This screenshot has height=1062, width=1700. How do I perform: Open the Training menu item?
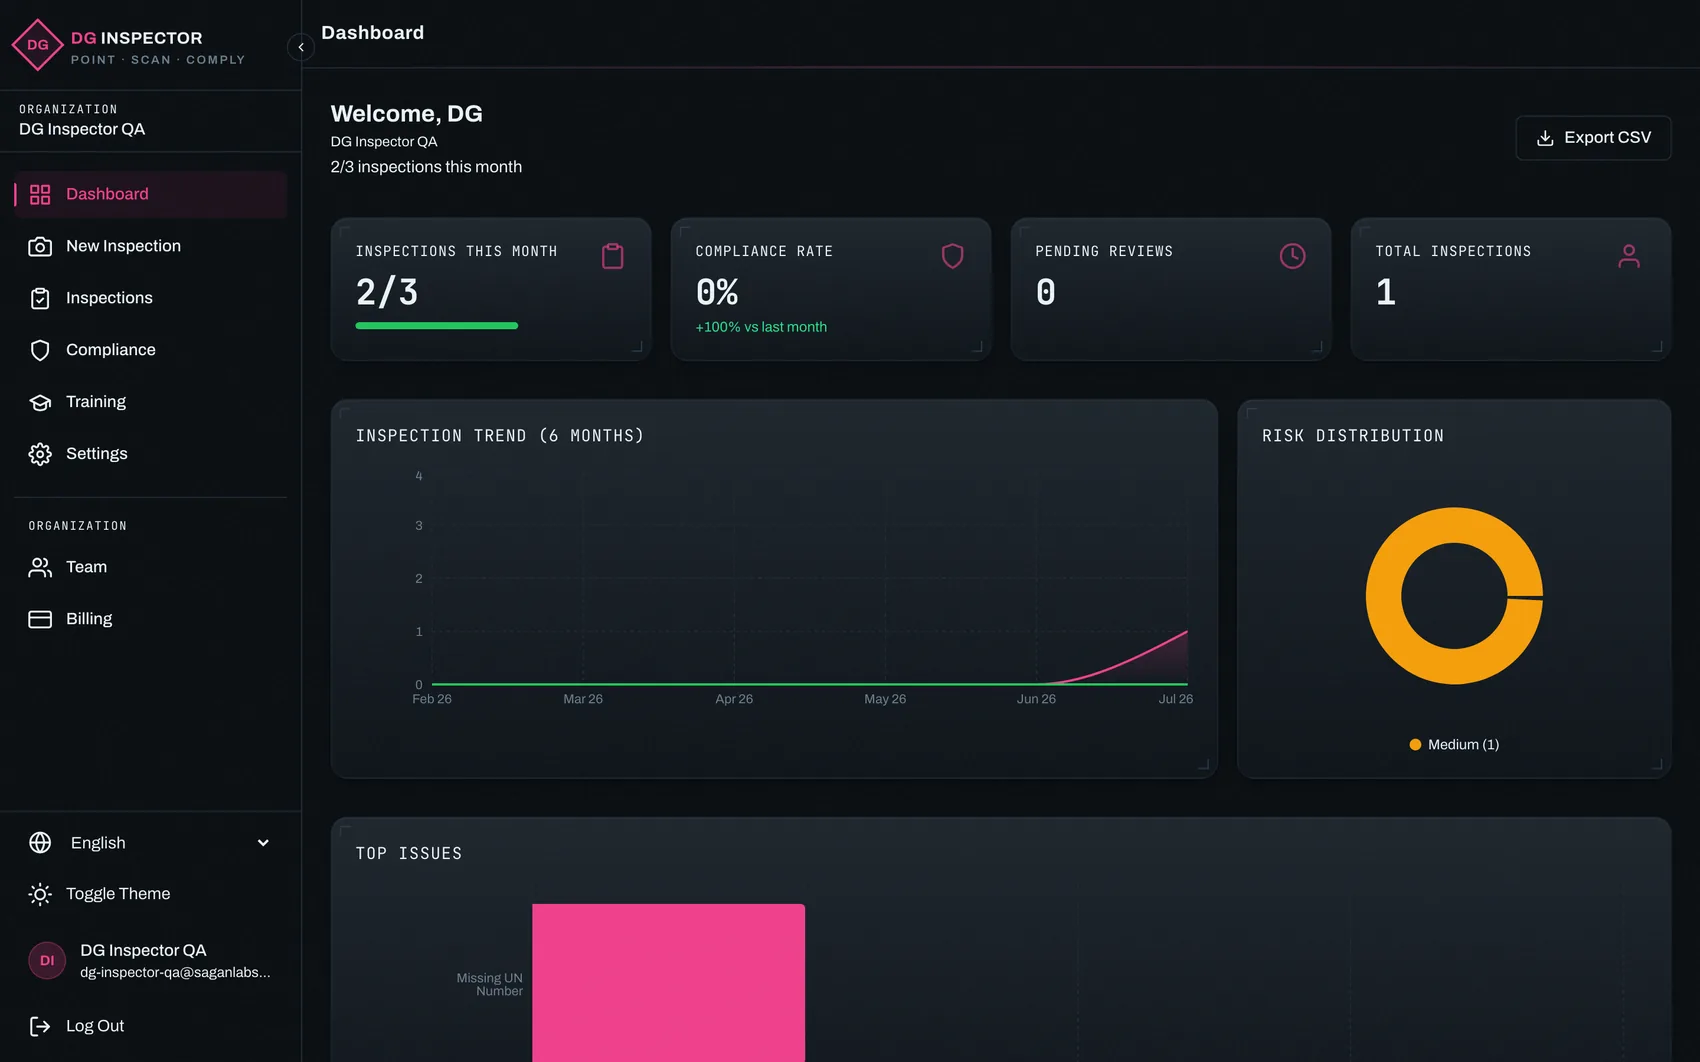151,402
